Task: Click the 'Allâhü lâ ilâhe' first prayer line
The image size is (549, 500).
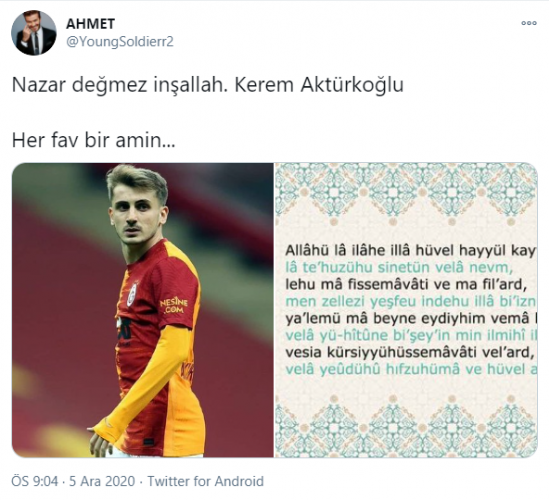Action: pos(410,251)
